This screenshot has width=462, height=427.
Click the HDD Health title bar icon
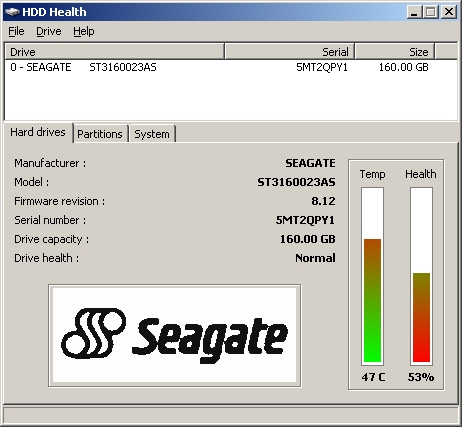tap(12, 12)
